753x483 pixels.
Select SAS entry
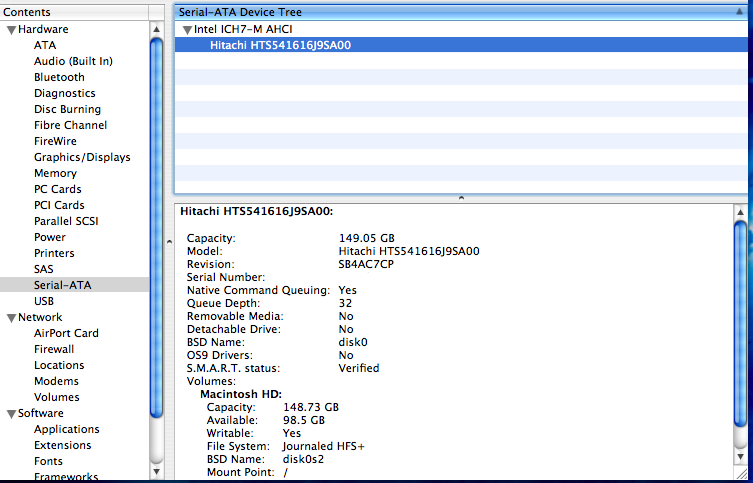[43, 269]
